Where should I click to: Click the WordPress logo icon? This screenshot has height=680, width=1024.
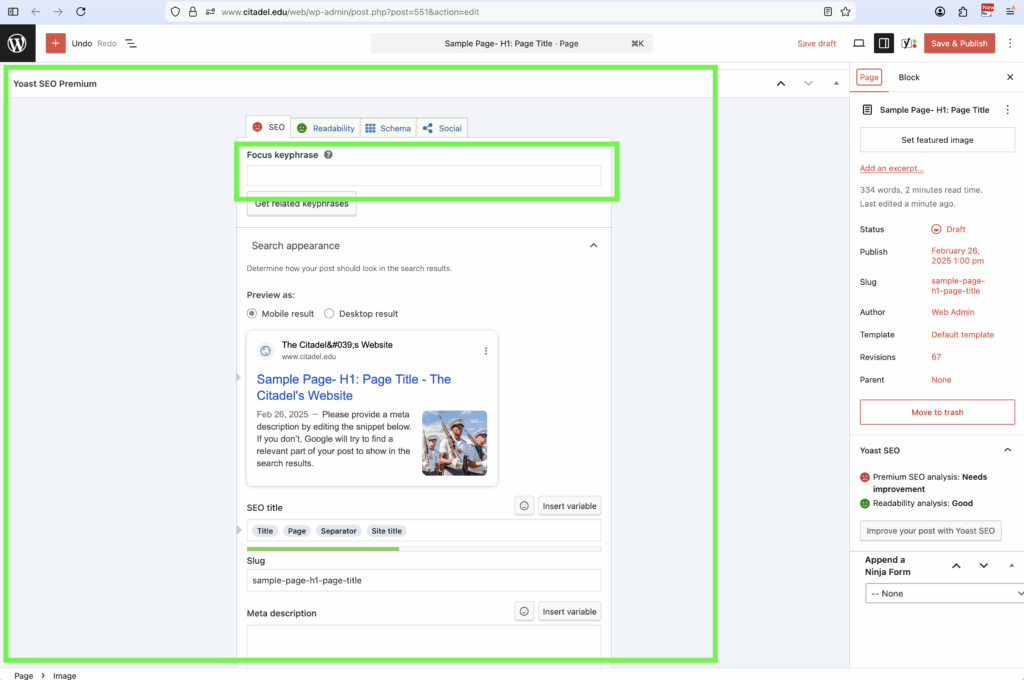click(16, 43)
